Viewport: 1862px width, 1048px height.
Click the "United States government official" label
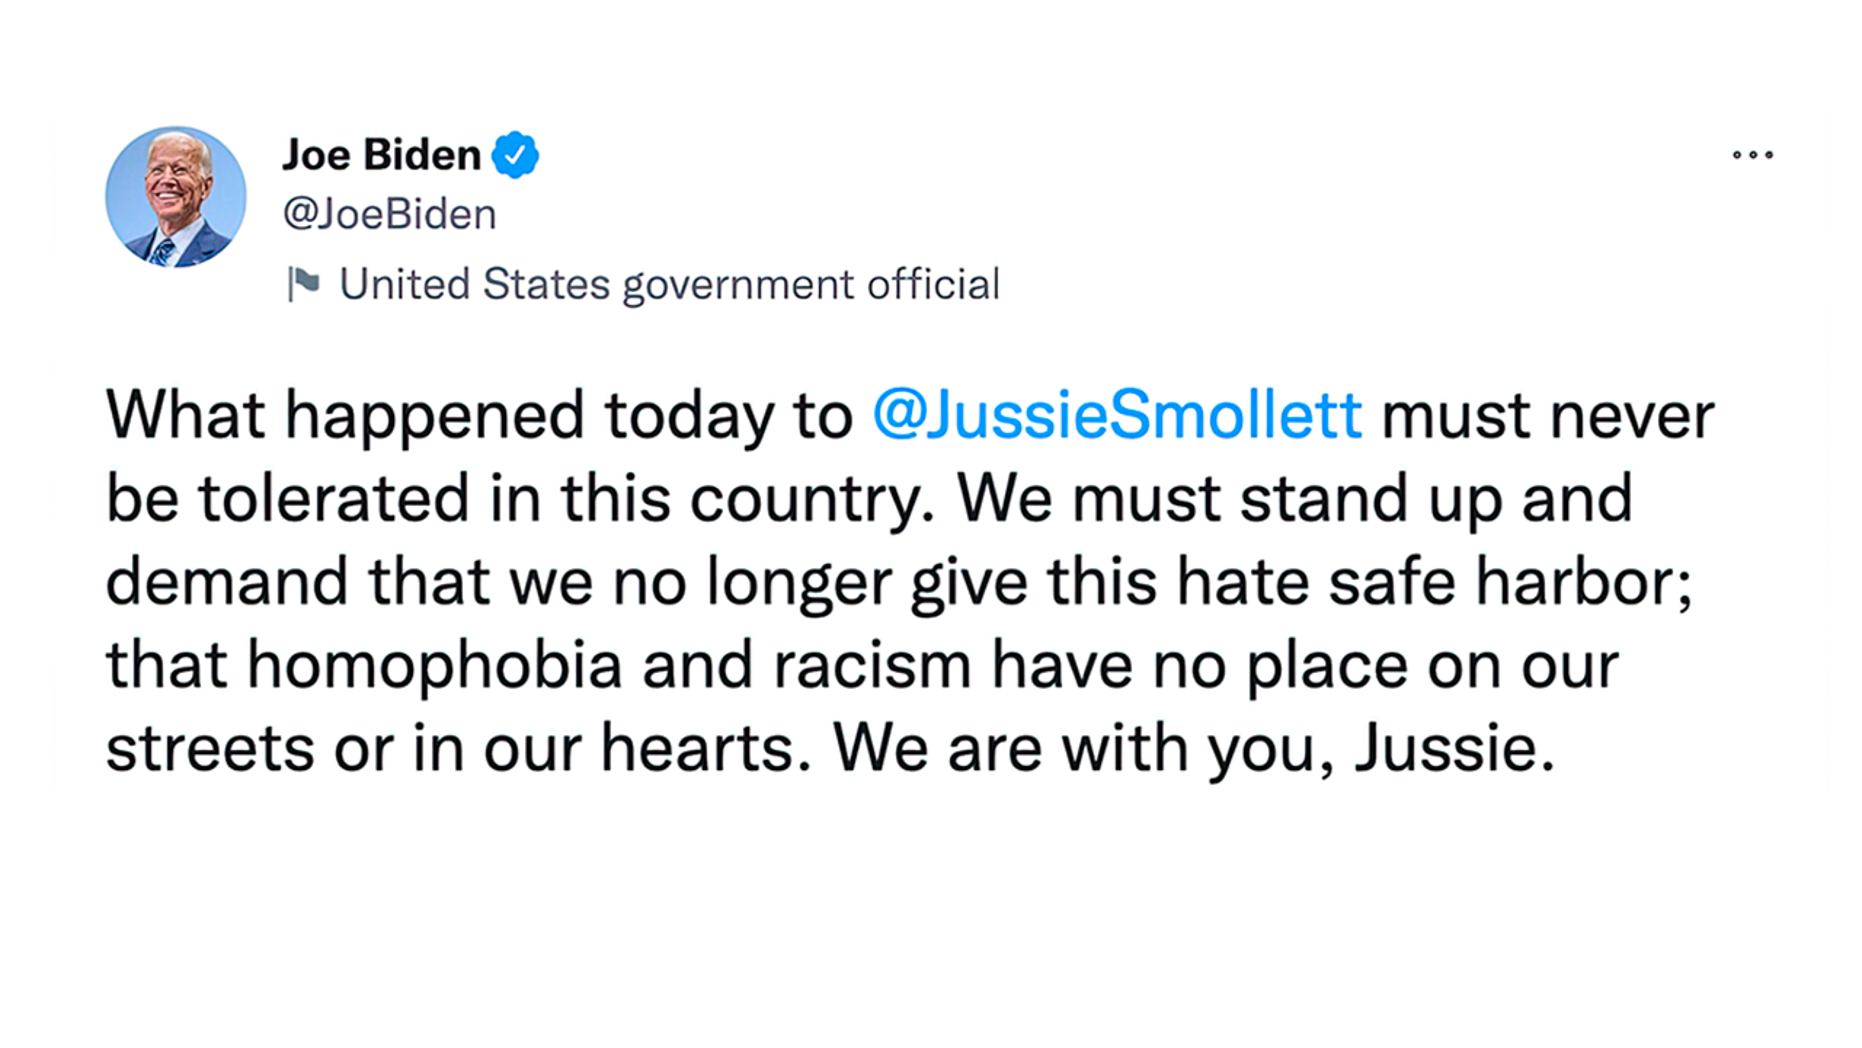669,284
